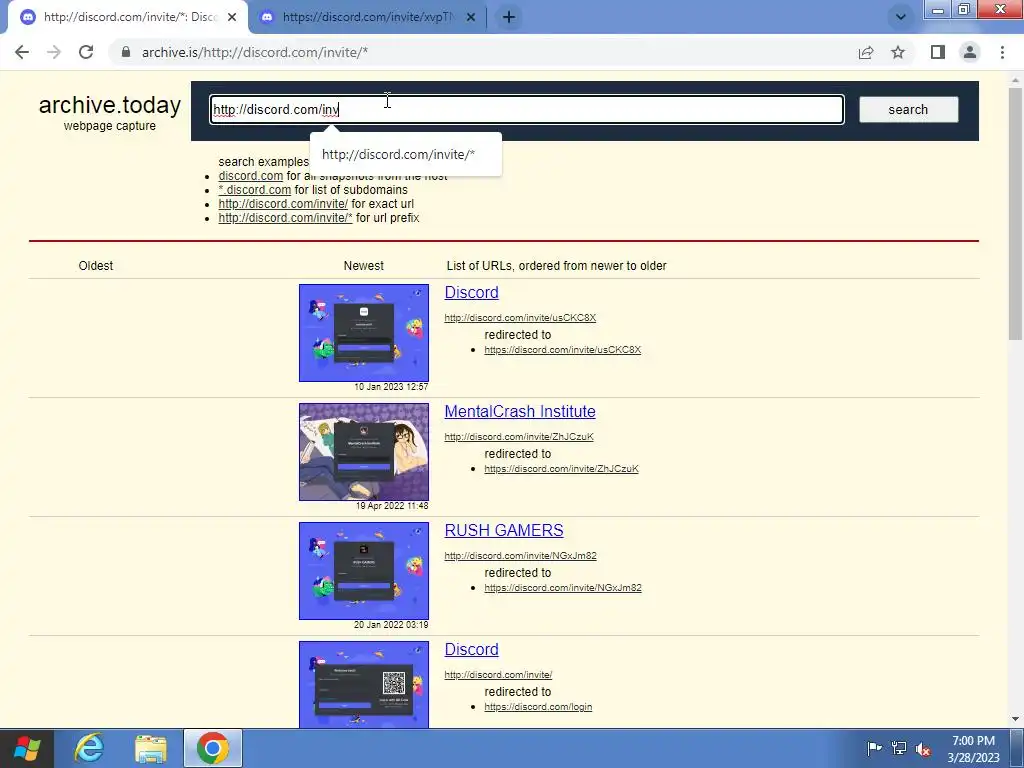The height and width of the screenshot is (768, 1024).
Task: Click https://discord.com/login redirect link
Action: coord(538,707)
